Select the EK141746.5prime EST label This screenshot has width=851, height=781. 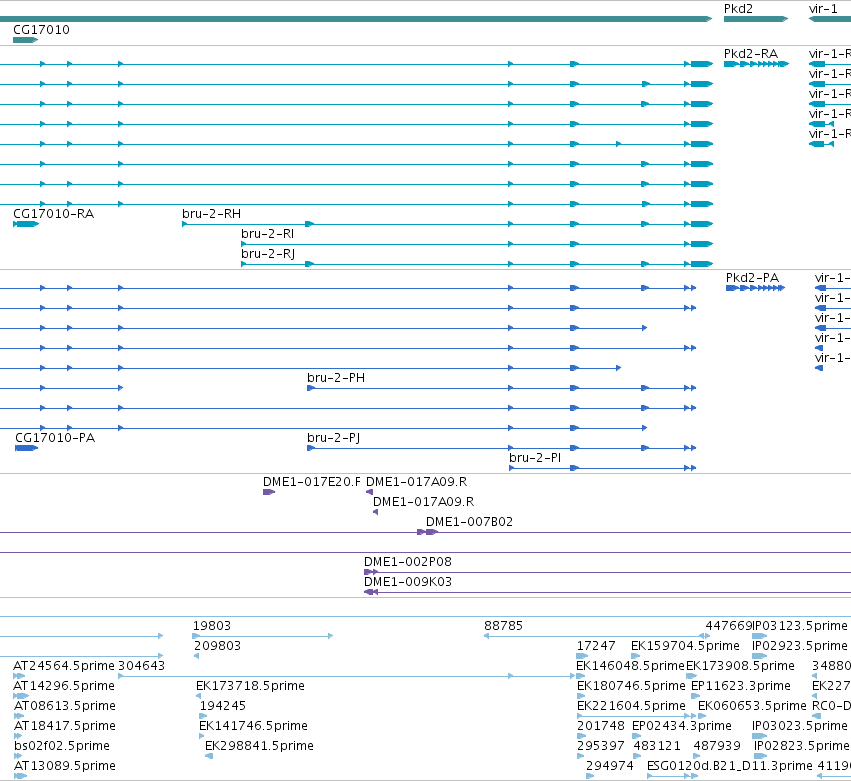click(253, 726)
